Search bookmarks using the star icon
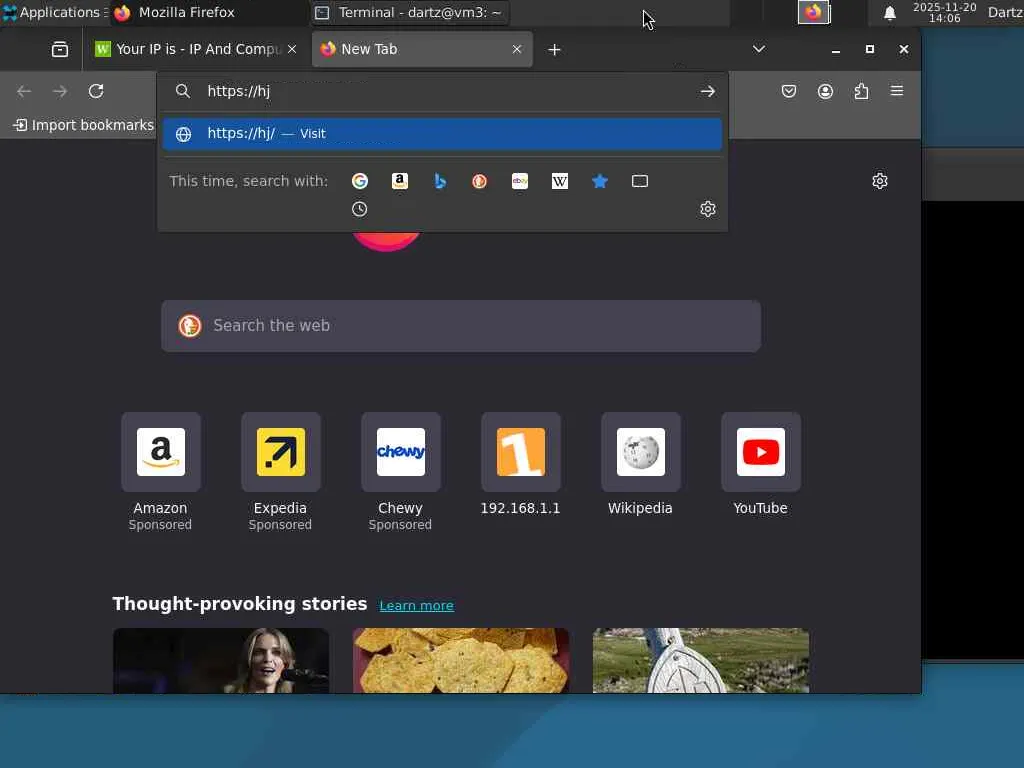This screenshot has width=1024, height=768. pos(600,181)
